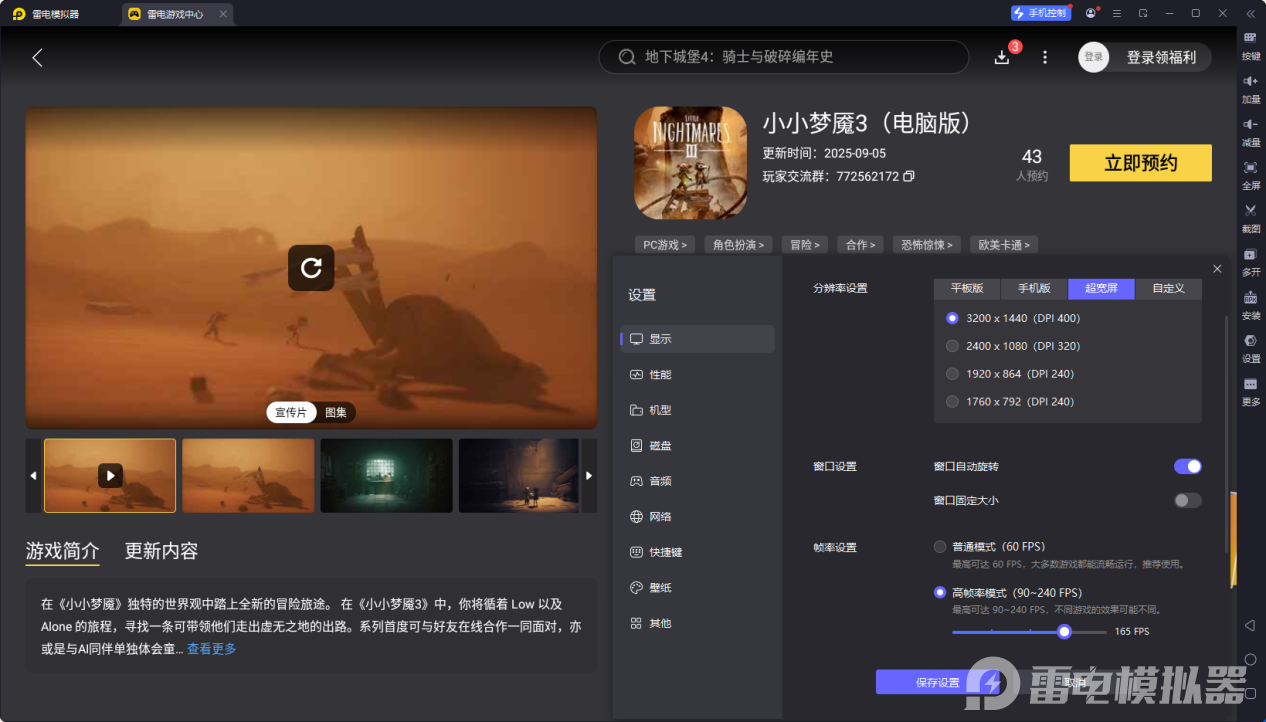Copy the player group number via copy icon
1266x722 pixels.
[907, 175]
